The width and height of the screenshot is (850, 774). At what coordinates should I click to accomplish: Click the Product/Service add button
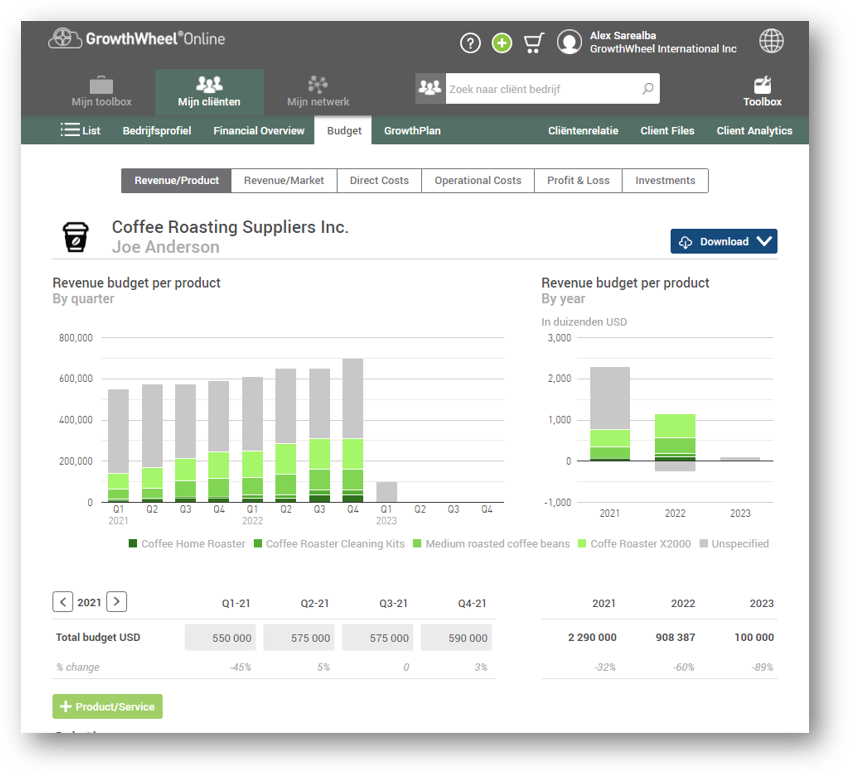pyautogui.click(x=107, y=706)
